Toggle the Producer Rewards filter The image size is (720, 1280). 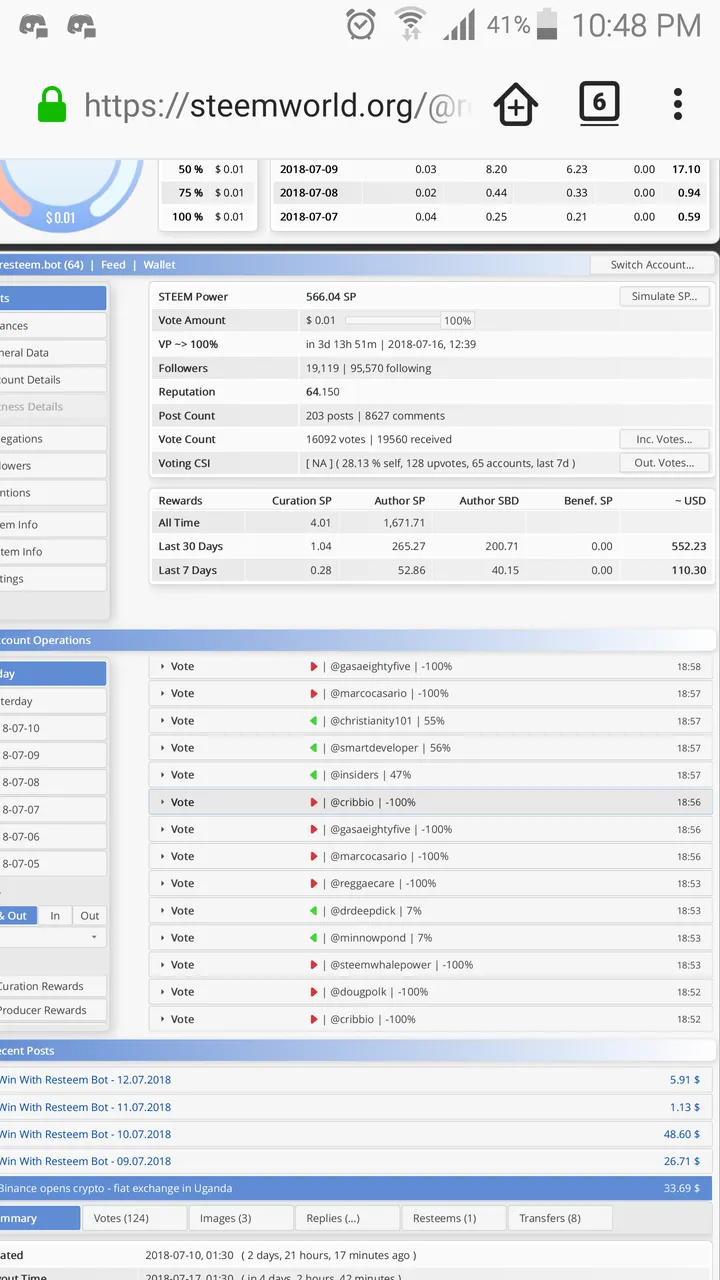(52, 1010)
